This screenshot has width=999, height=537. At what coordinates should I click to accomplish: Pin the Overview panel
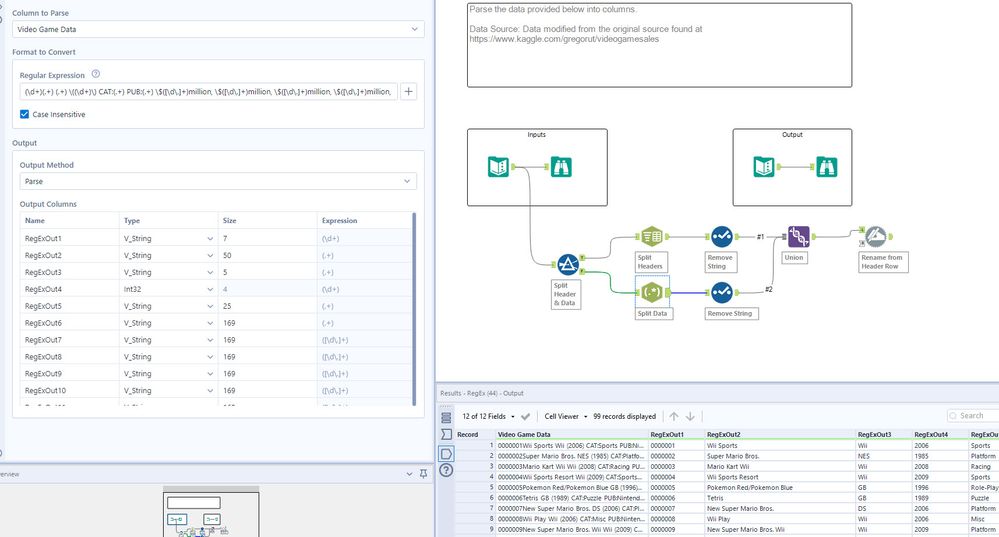tap(425, 474)
